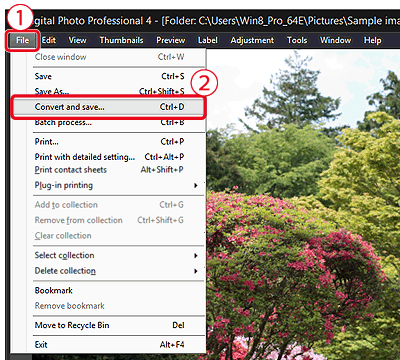Open the View menu
The width and height of the screenshot is (400, 360).
(77, 40)
